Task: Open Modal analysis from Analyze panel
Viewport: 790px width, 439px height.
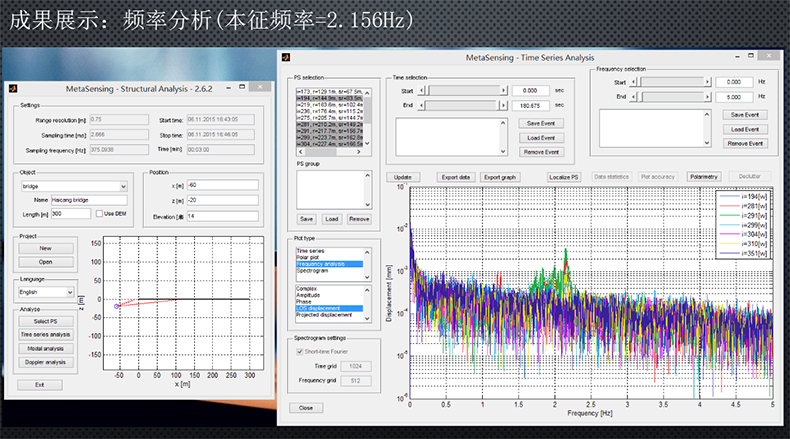Action: [x=46, y=348]
